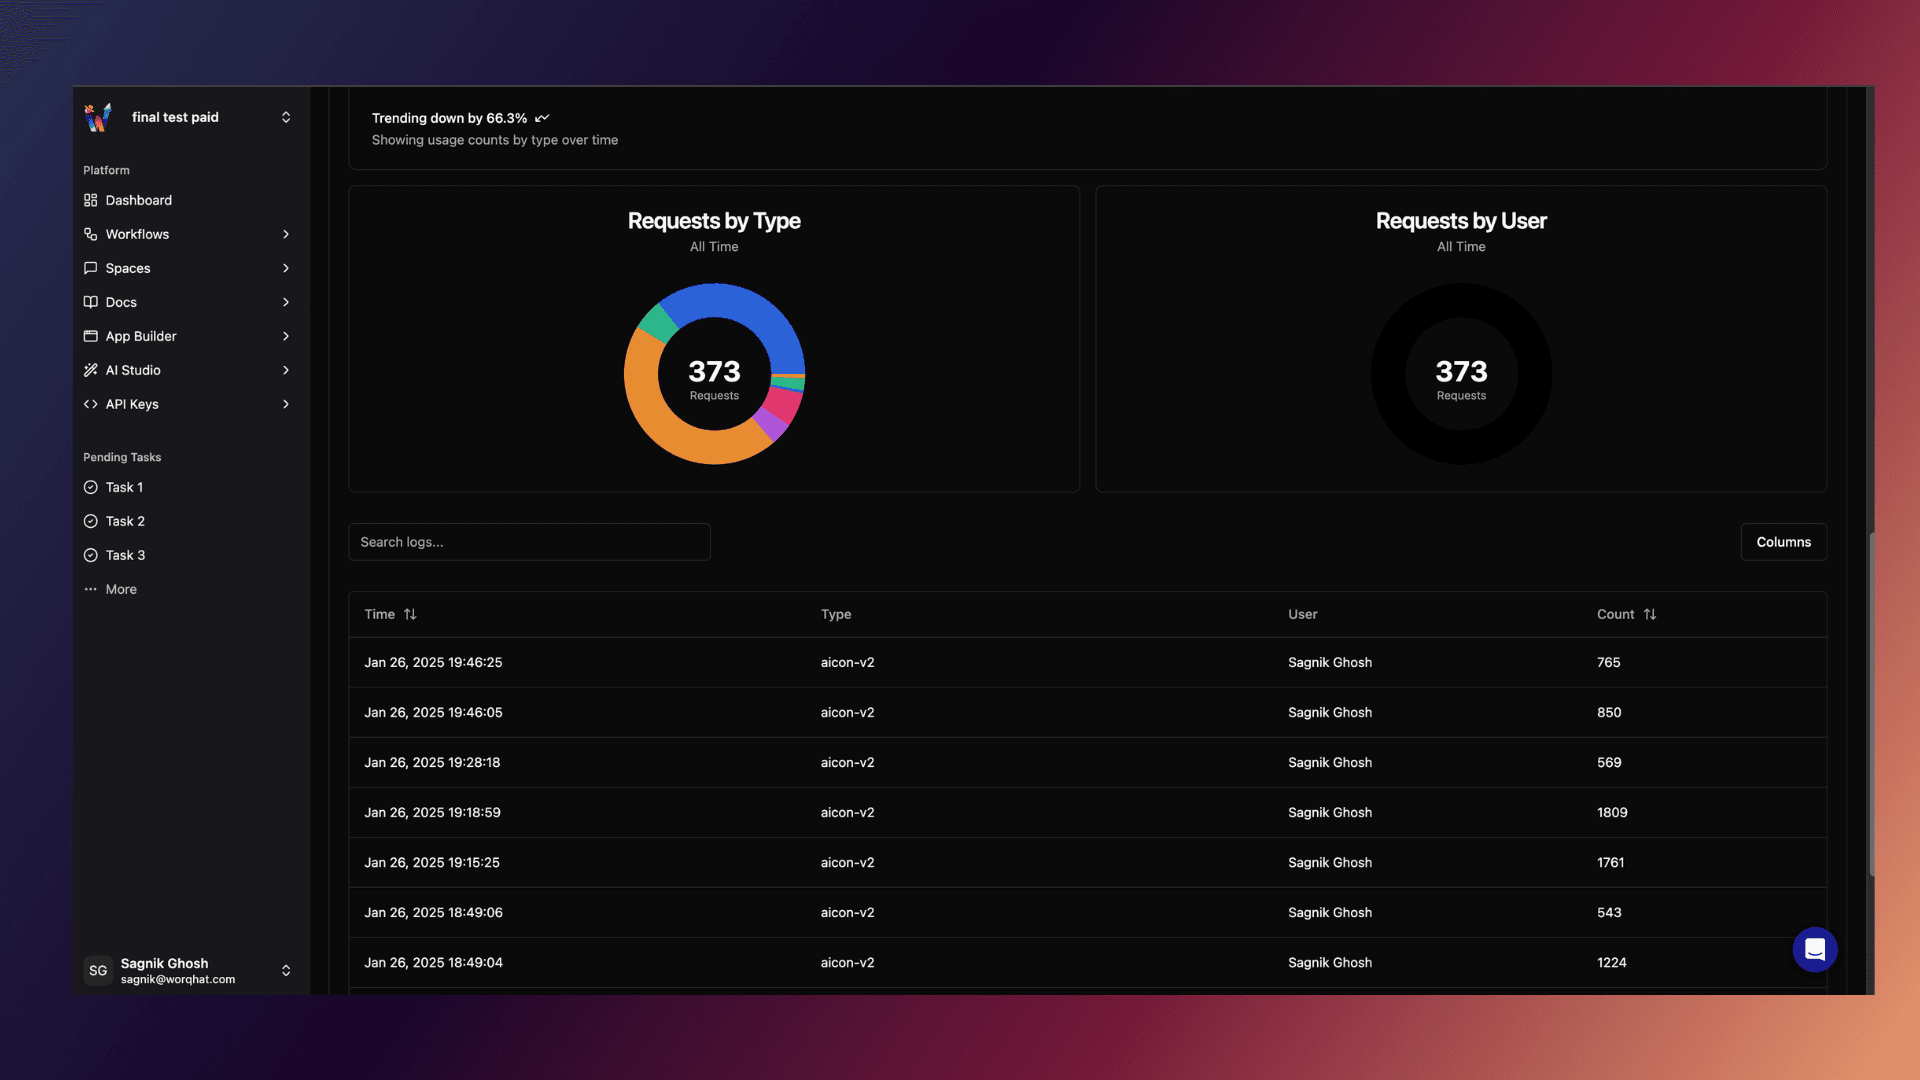Open the Columns button
1920x1080 pixels.
(x=1783, y=542)
